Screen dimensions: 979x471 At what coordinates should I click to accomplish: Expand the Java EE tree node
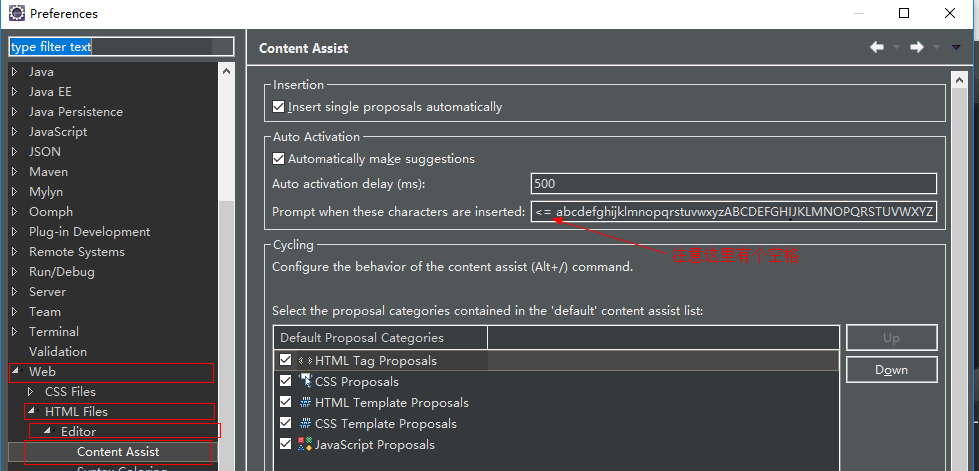[15, 92]
